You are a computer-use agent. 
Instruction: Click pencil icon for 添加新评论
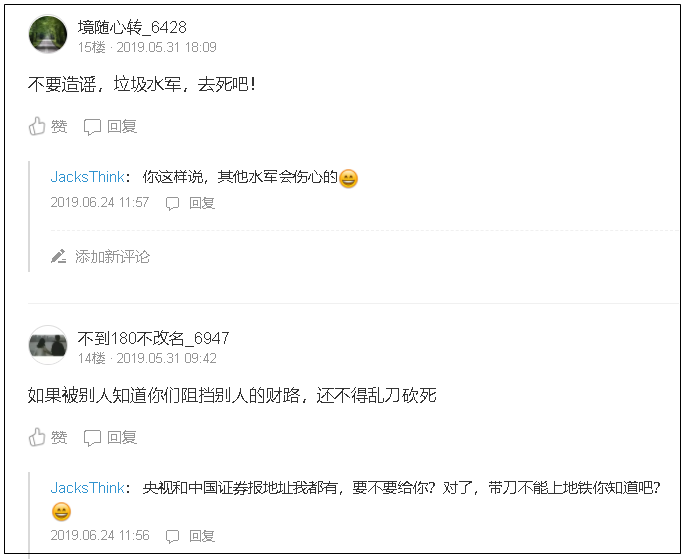tap(58, 256)
